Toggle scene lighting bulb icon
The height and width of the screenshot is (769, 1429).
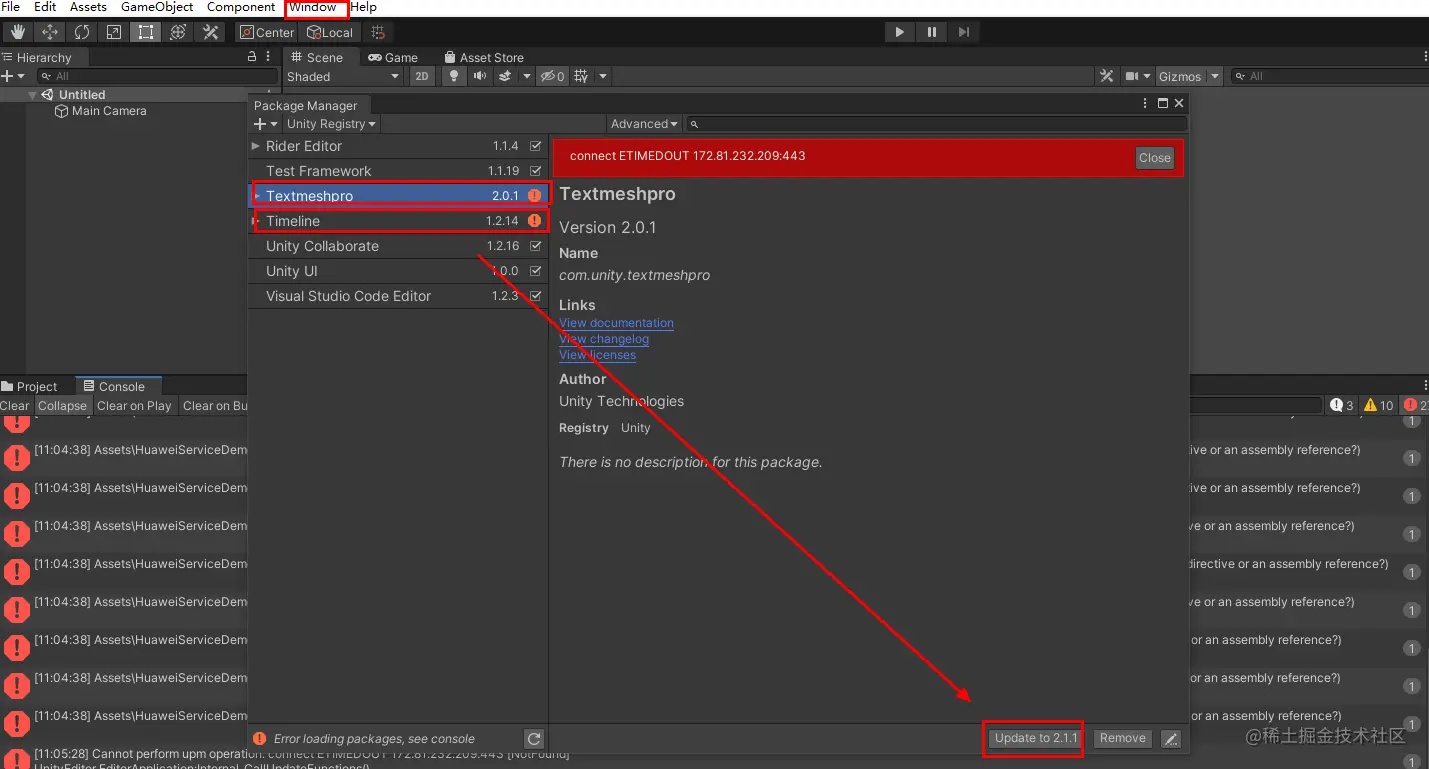pyautogui.click(x=454, y=76)
